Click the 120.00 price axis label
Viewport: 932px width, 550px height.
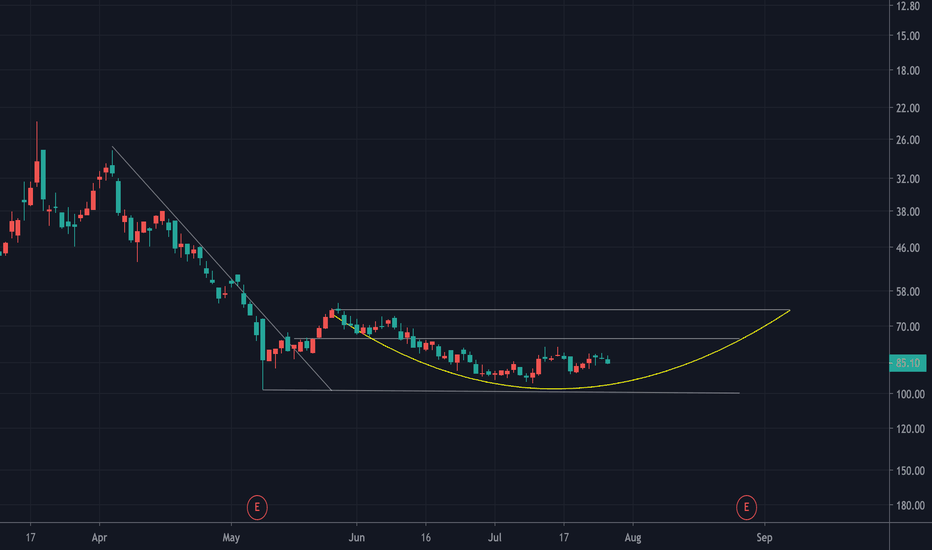click(910, 429)
